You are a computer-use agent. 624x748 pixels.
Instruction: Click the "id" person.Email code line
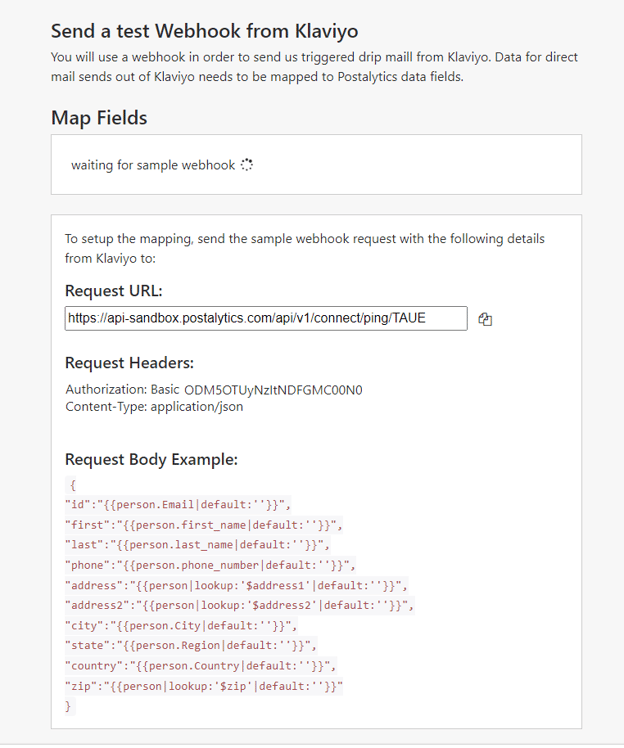click(x=178, y=505)
